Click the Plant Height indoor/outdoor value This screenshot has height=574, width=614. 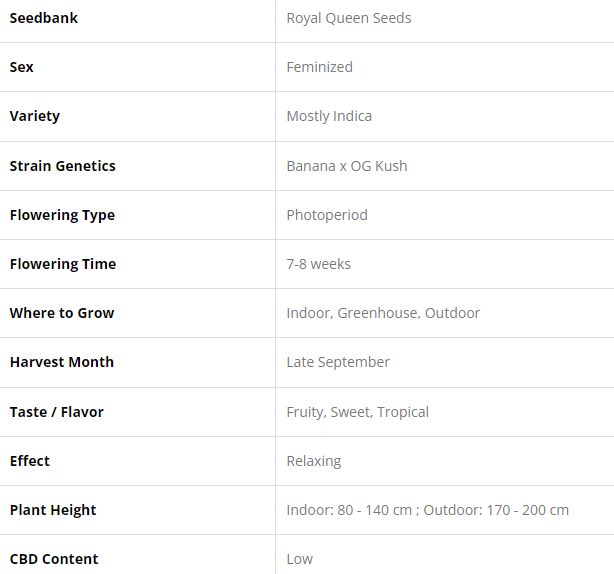pos(427,510)
